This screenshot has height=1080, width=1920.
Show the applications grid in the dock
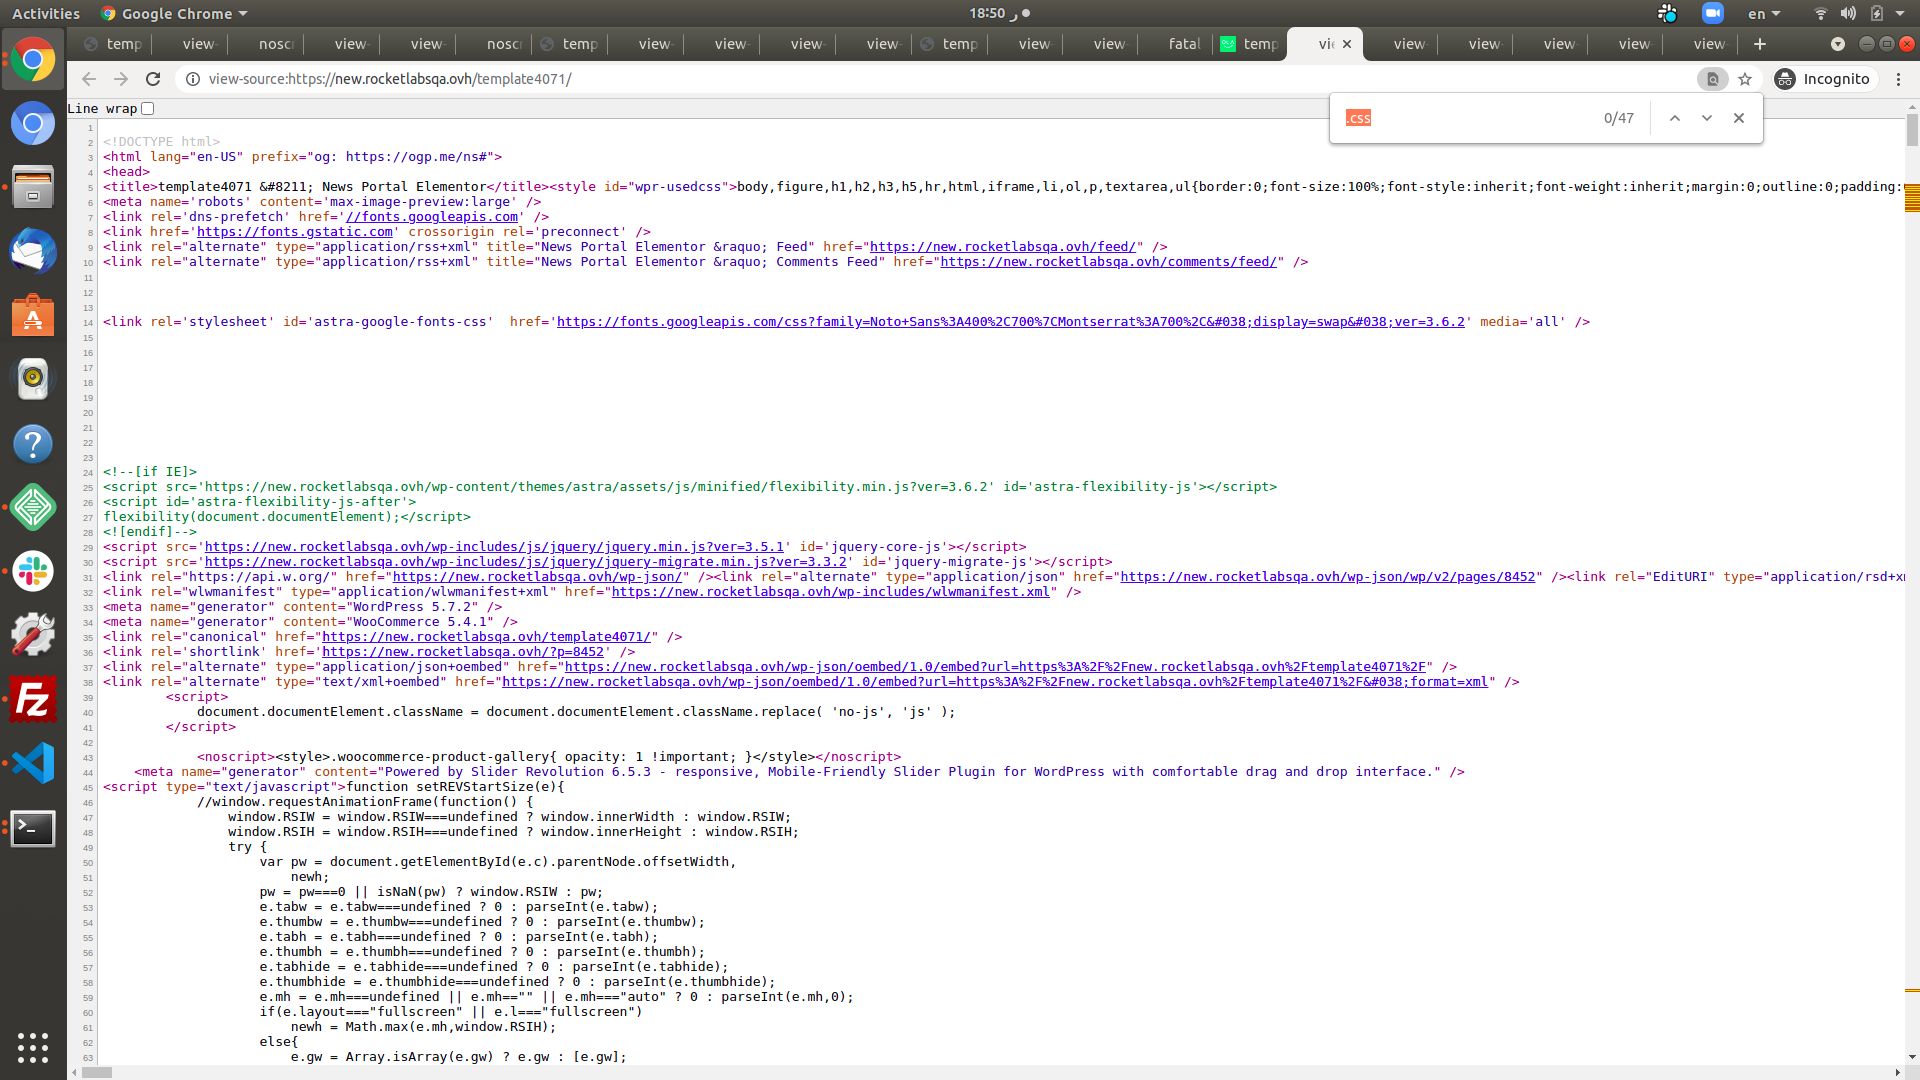33,1048
